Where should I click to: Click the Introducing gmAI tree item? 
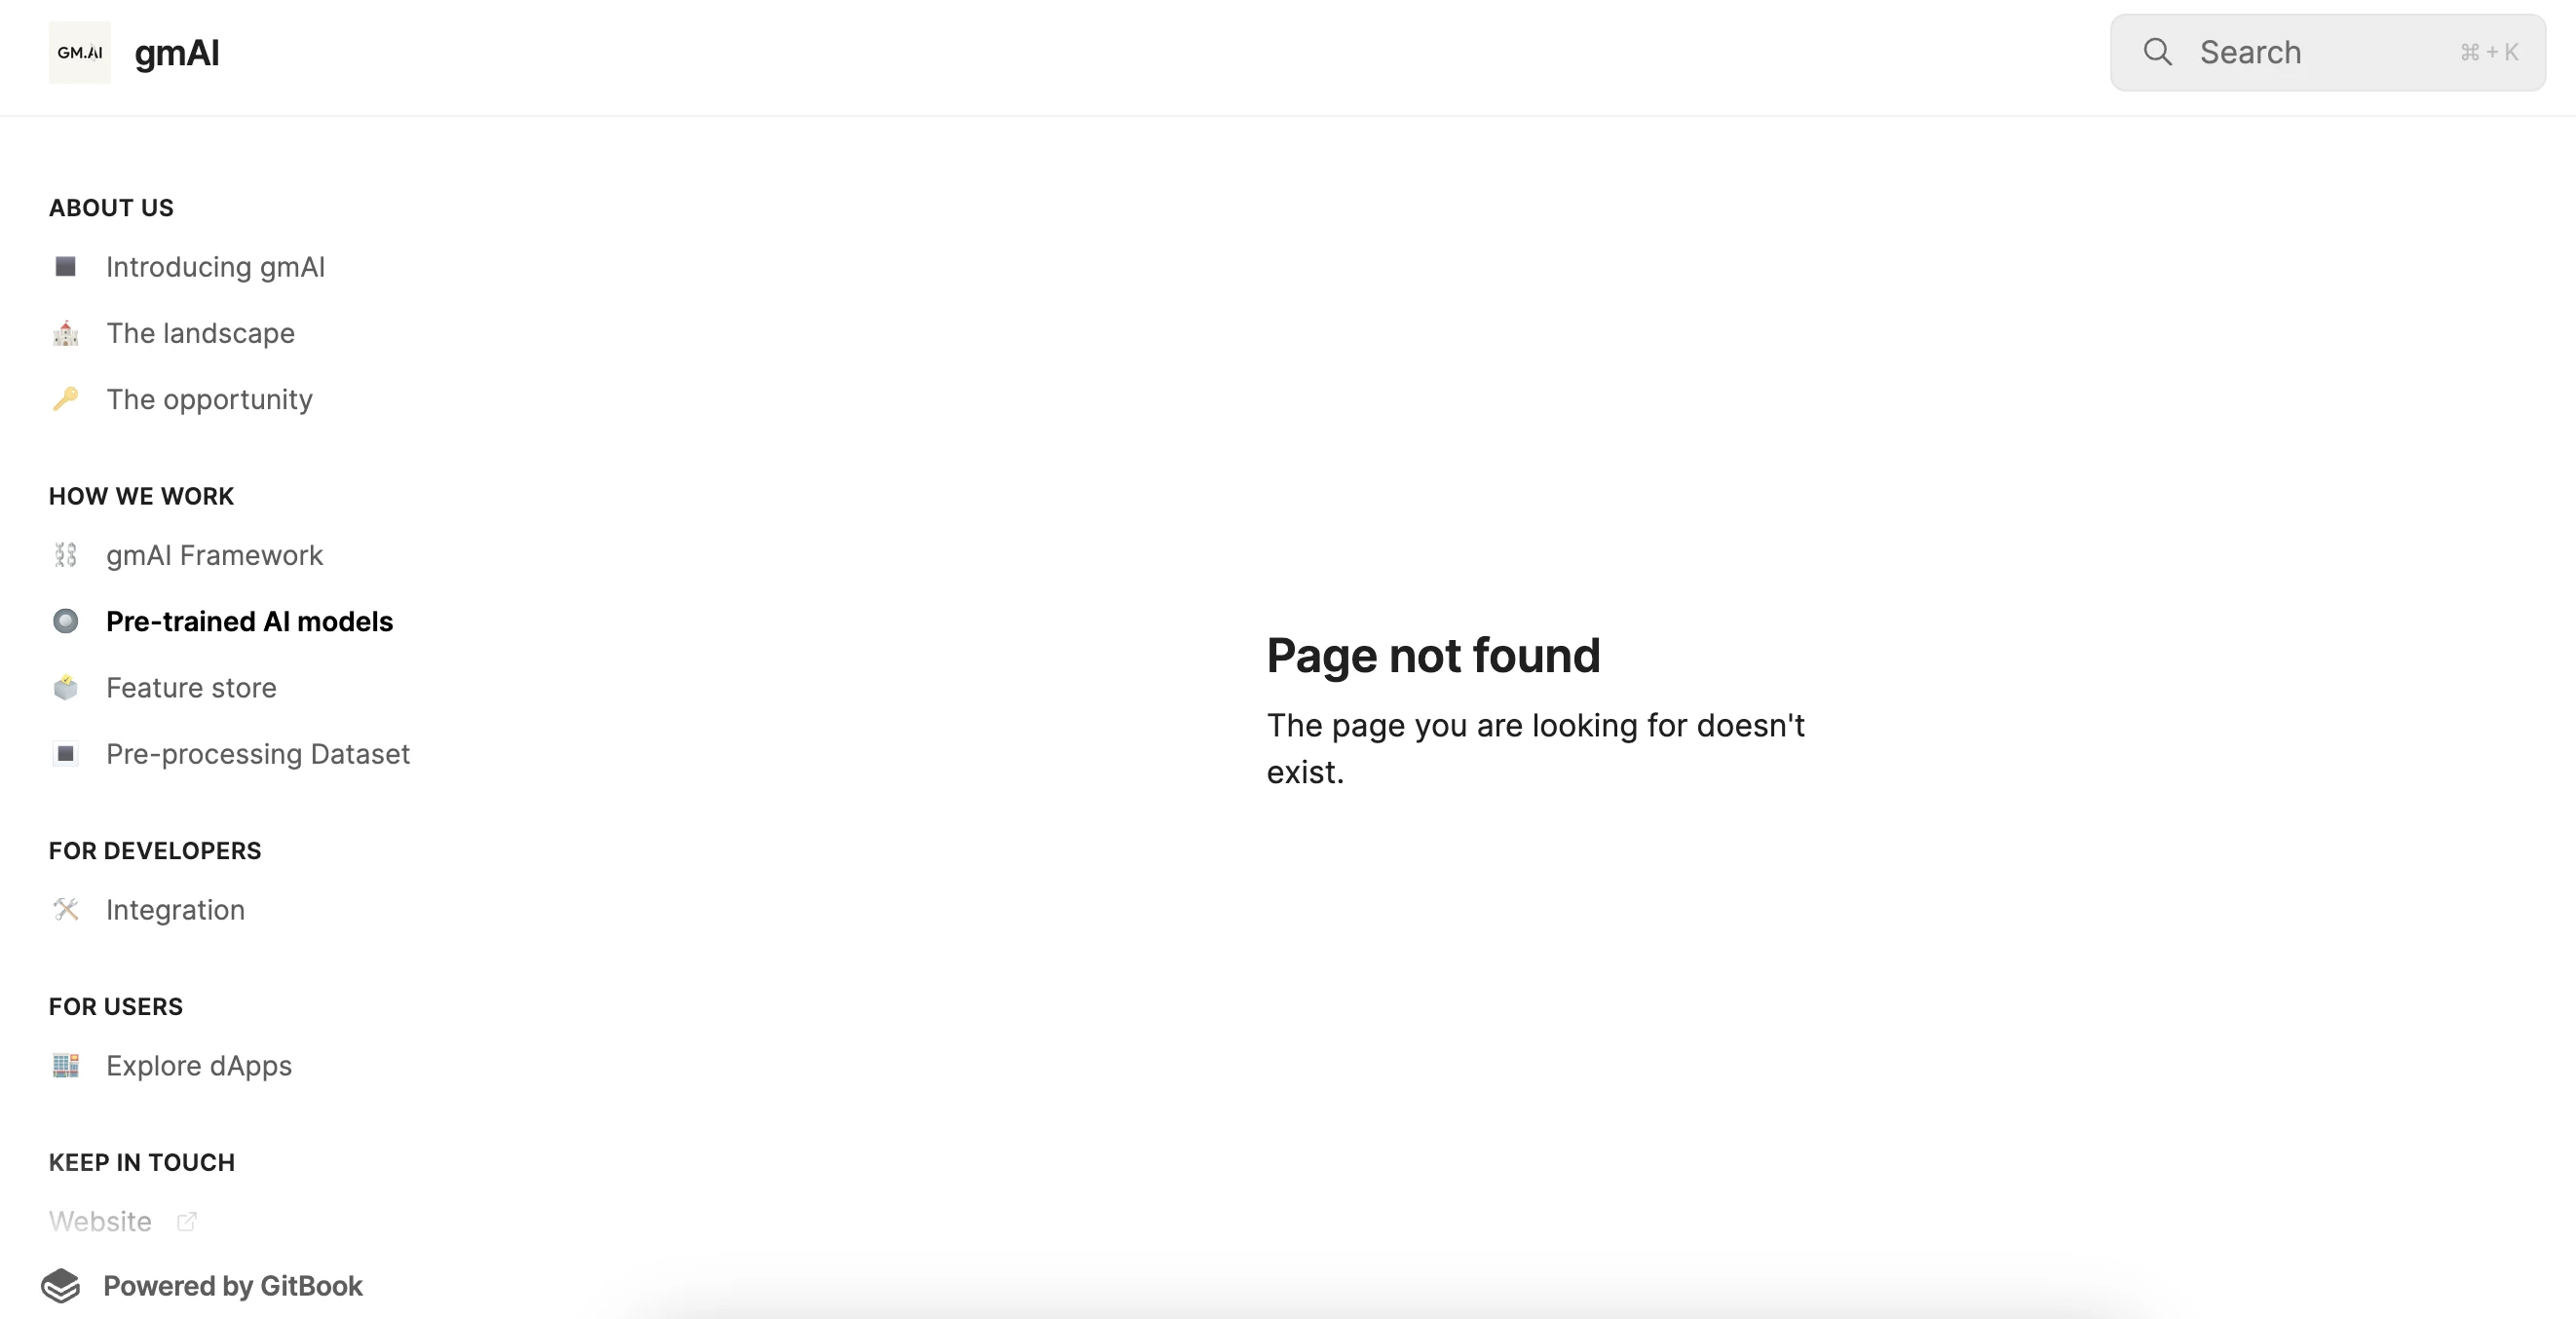pos(217,266)
